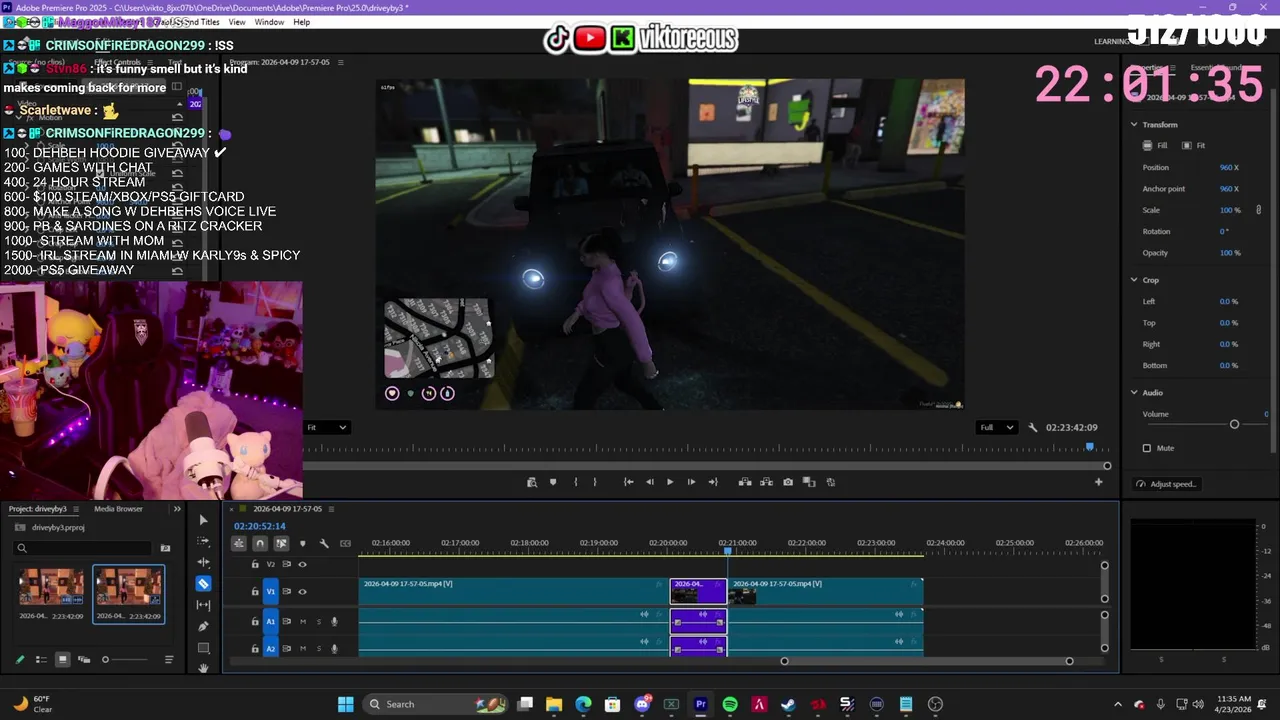Click the Fit frame button
This screenshot has height=720, width=1280.
coord(1194,146)
